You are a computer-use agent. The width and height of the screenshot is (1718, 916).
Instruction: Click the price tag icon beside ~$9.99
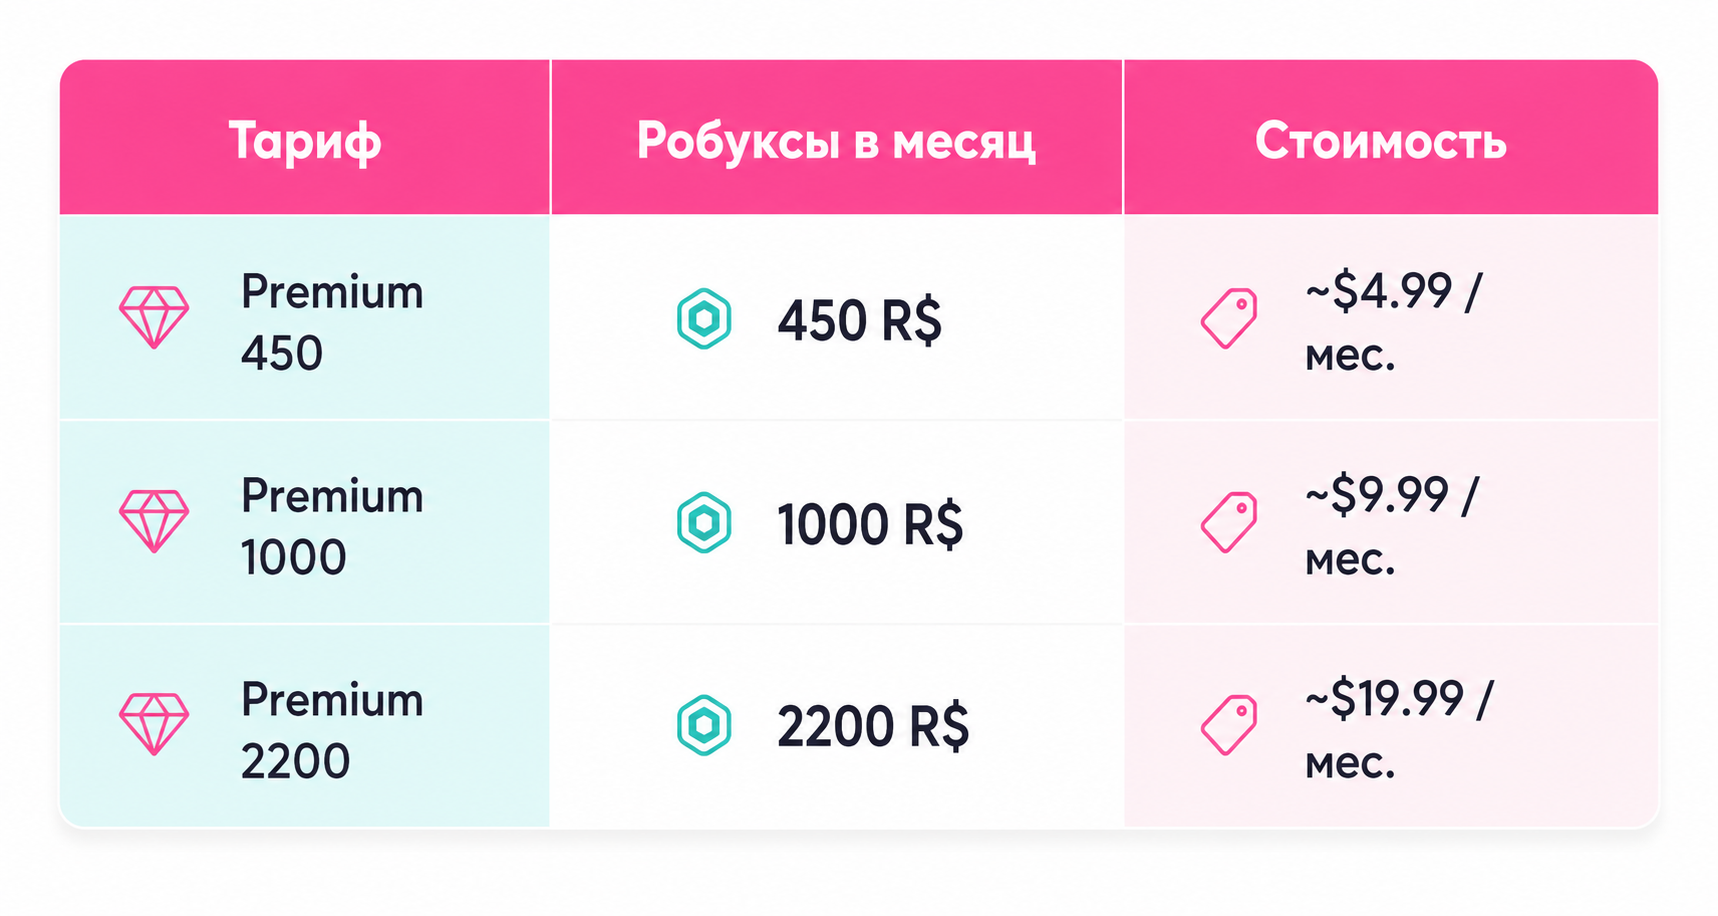(1229, 522)
